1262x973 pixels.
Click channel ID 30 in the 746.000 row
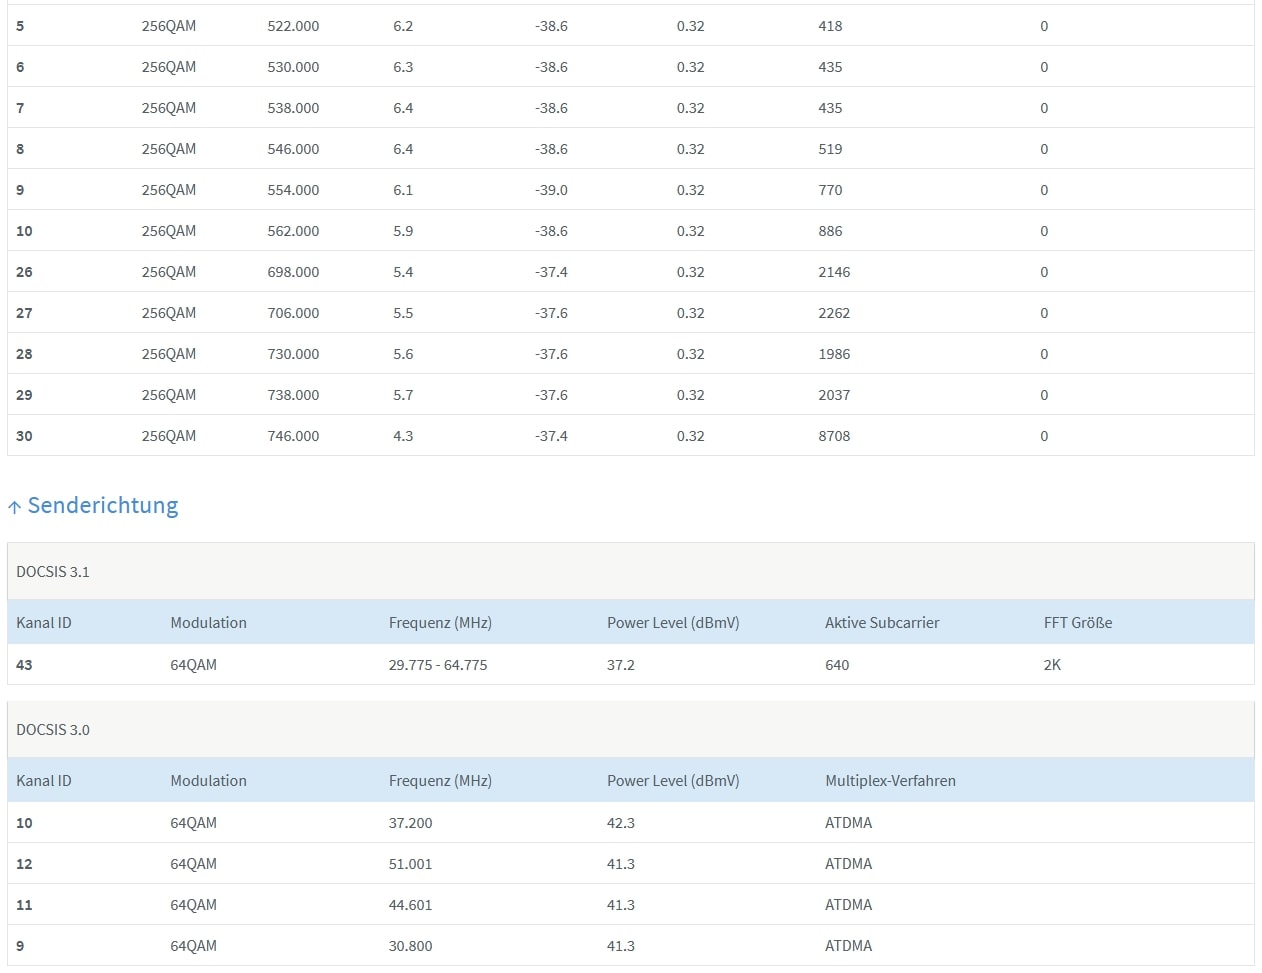click(24, 436)
